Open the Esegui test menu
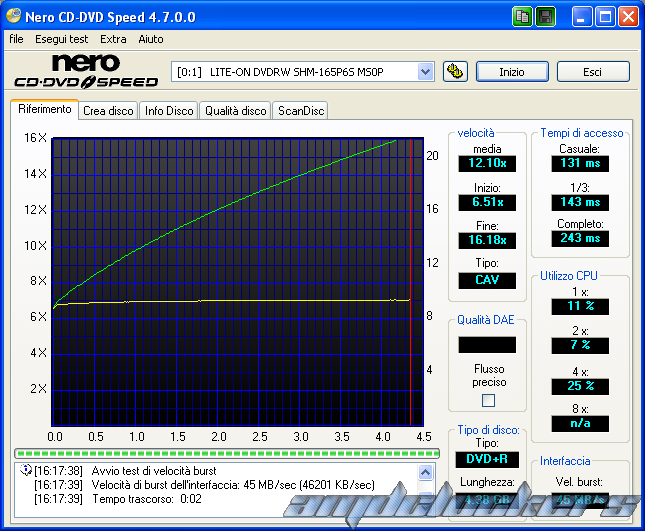Screen dimensions: 645x531 (x=62, y=39)
